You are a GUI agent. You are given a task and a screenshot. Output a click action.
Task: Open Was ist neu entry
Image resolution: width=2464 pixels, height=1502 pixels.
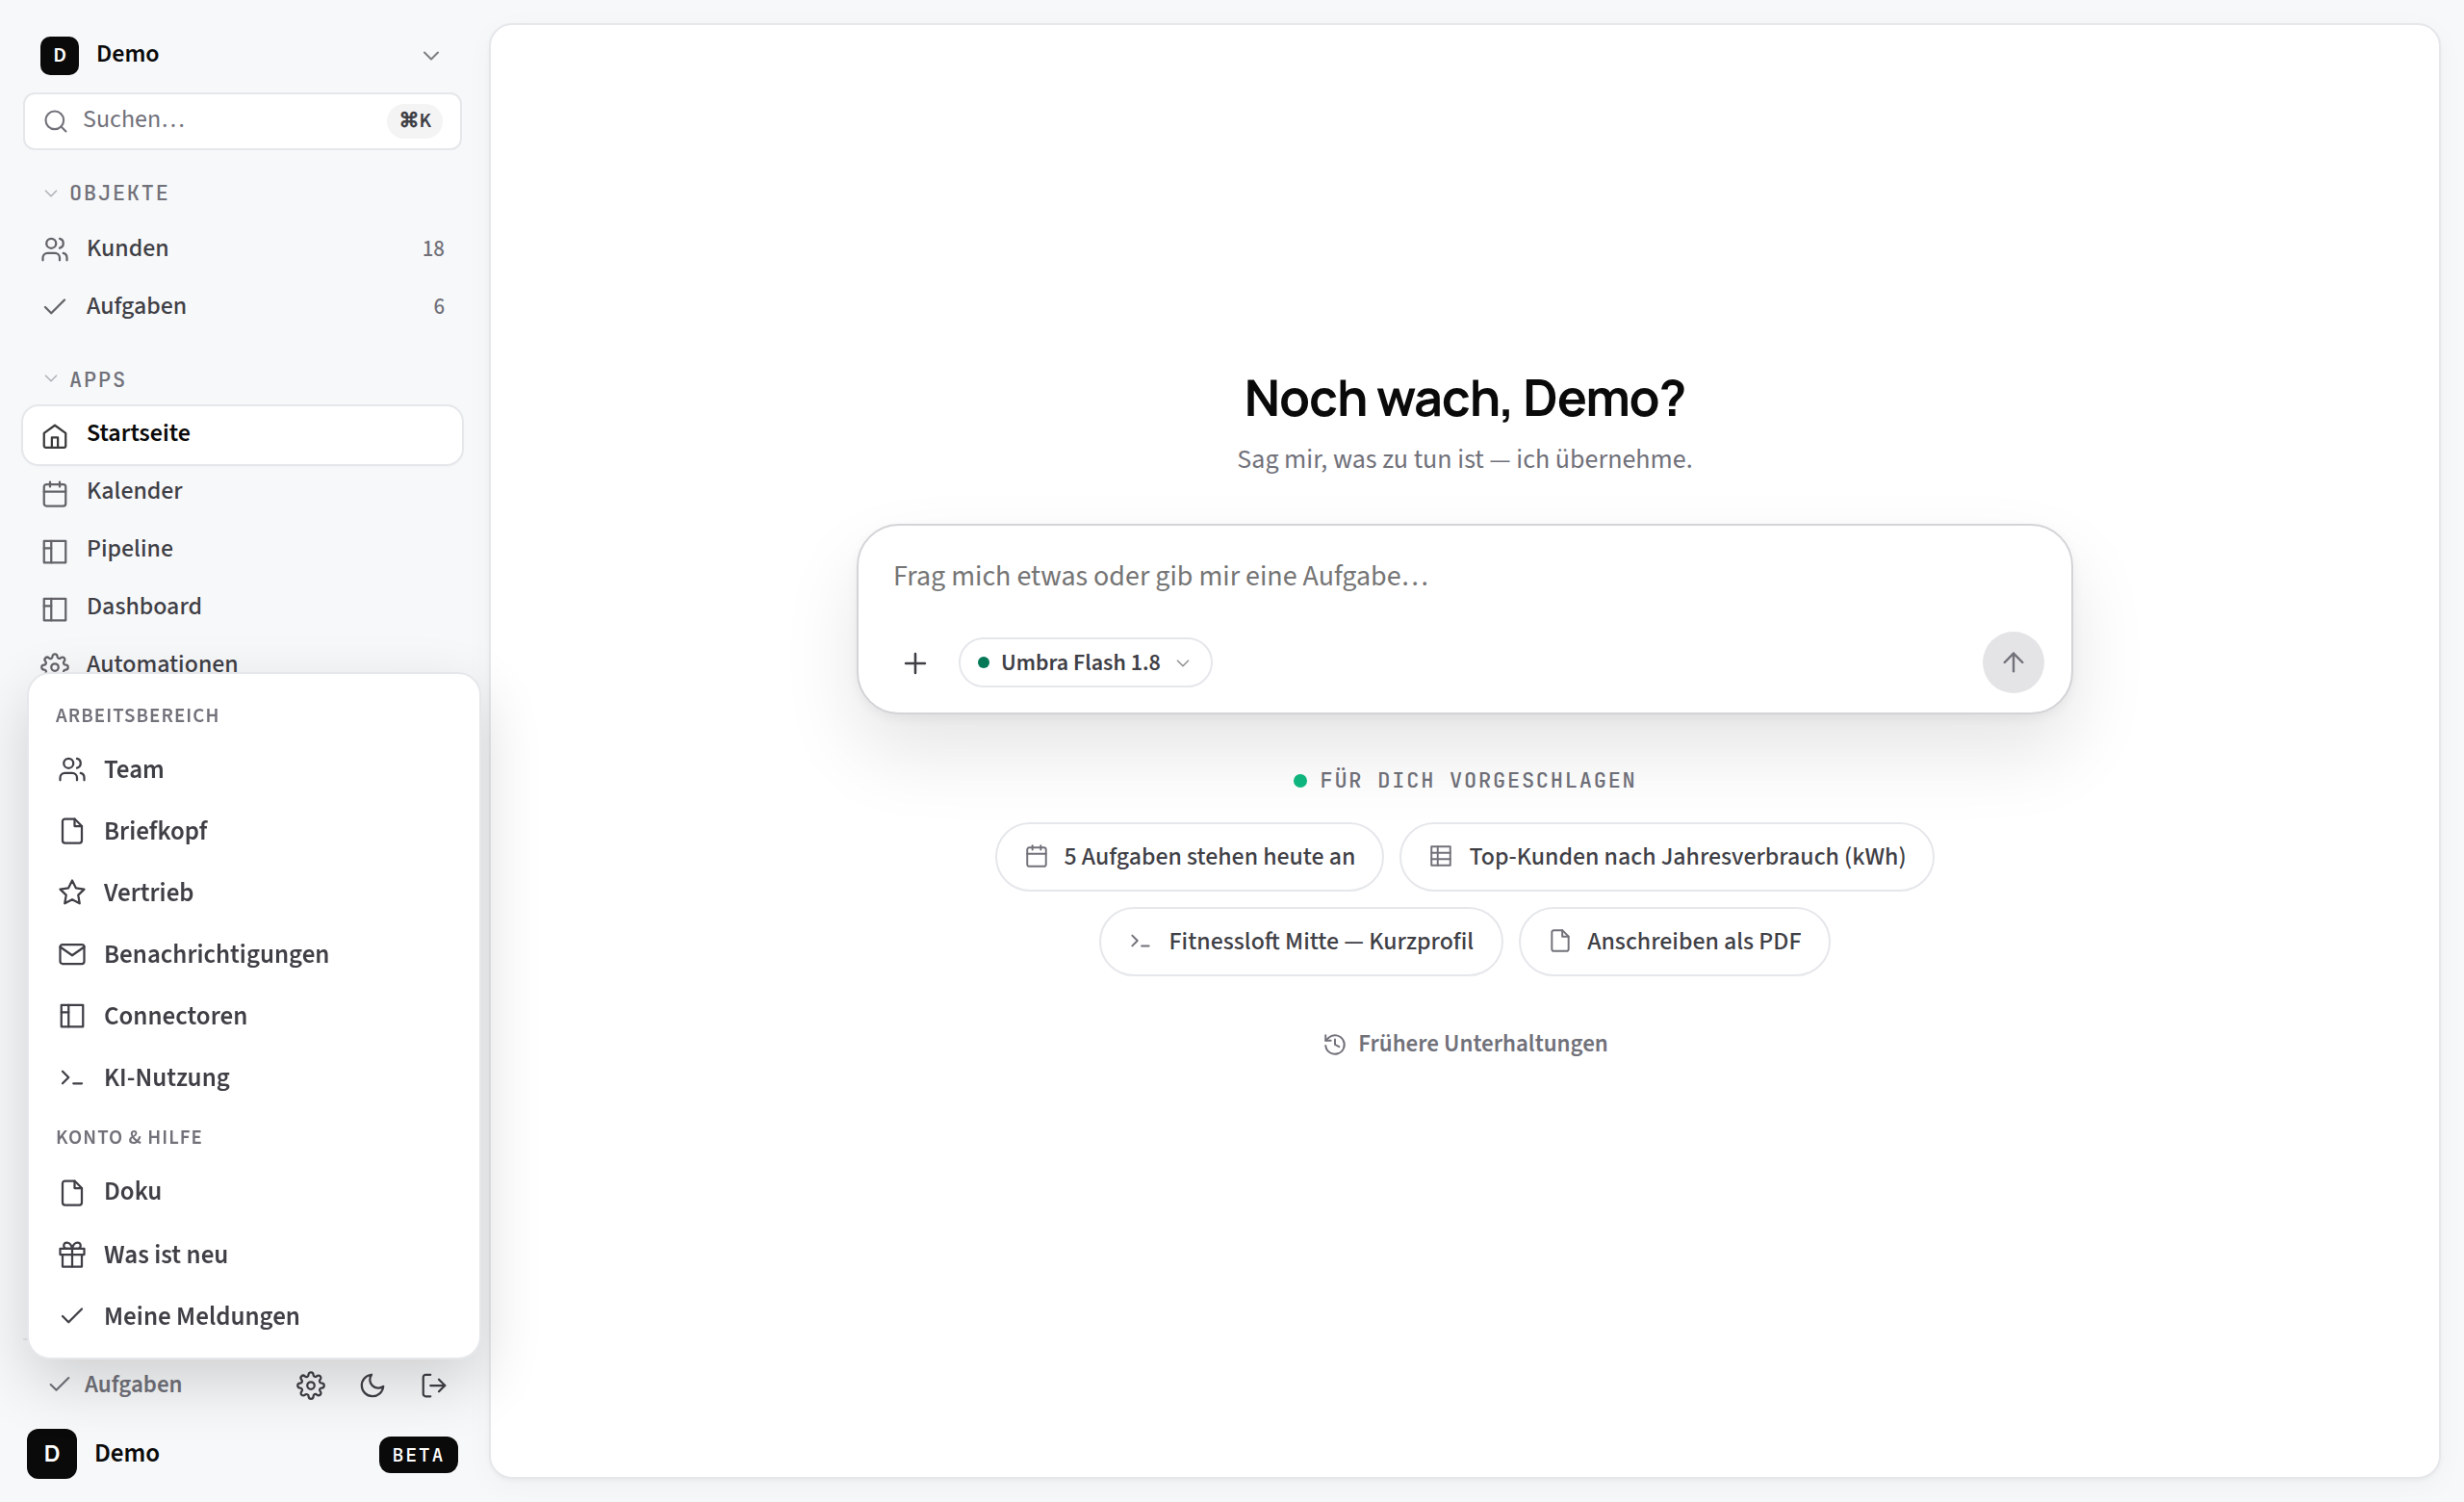pos(254,1255)
